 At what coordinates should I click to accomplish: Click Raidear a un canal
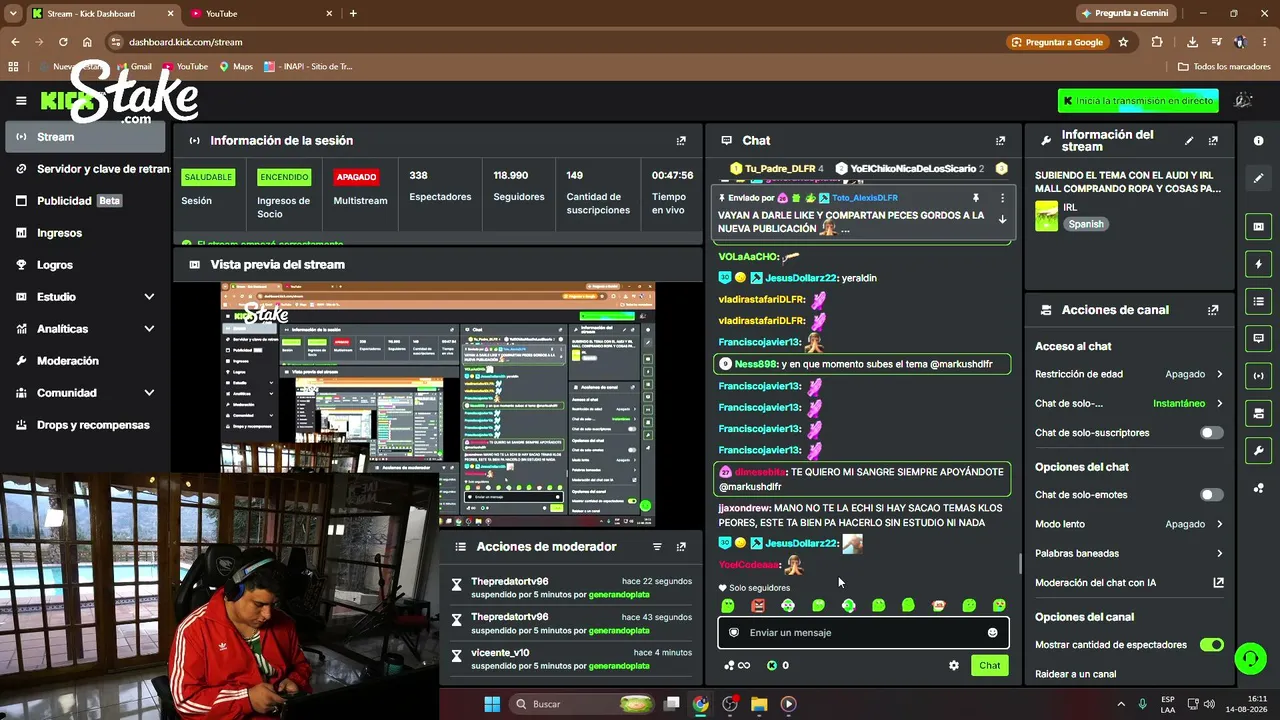click(1075, 674)
